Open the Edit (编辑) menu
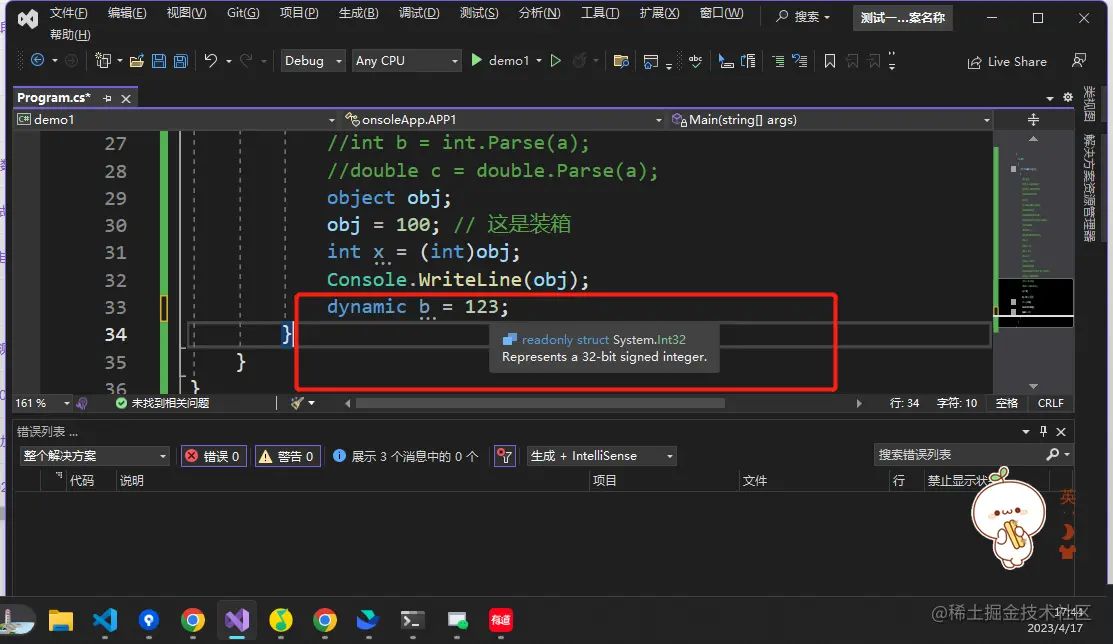 pyautogui.click(x=127, y=13)
